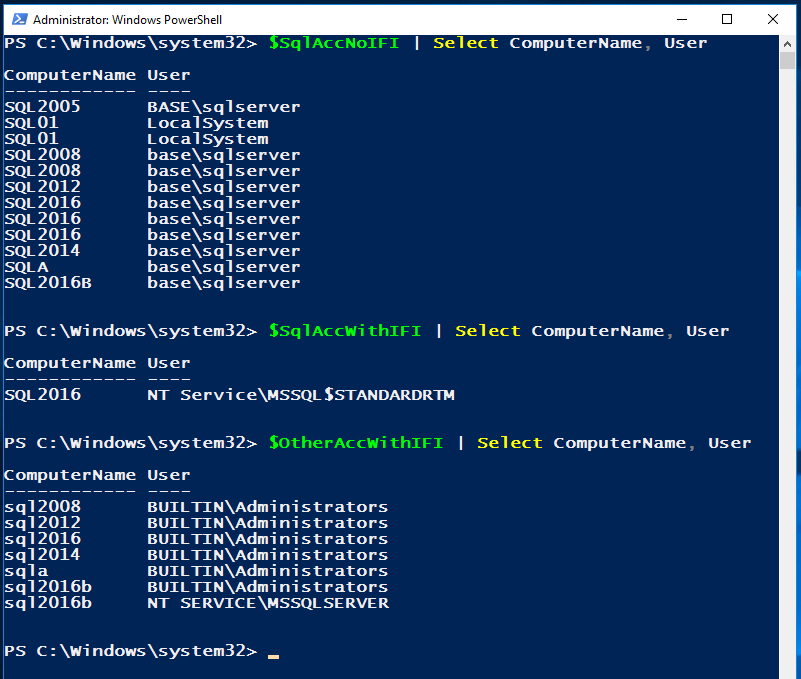Click the SQL2005 computer name
Viewport: 801px width, 679px height.
coord(42,107)
